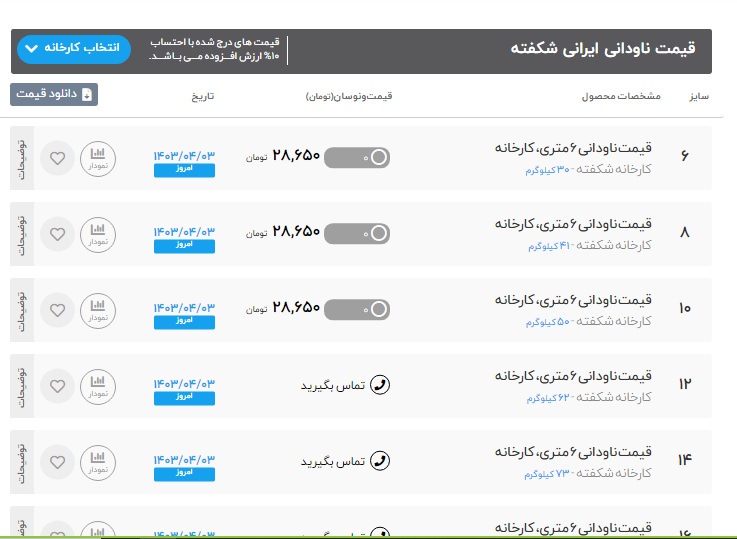Expand توضیحات tab of size 12 row
The image size is (737, 539).
point(23,385)
